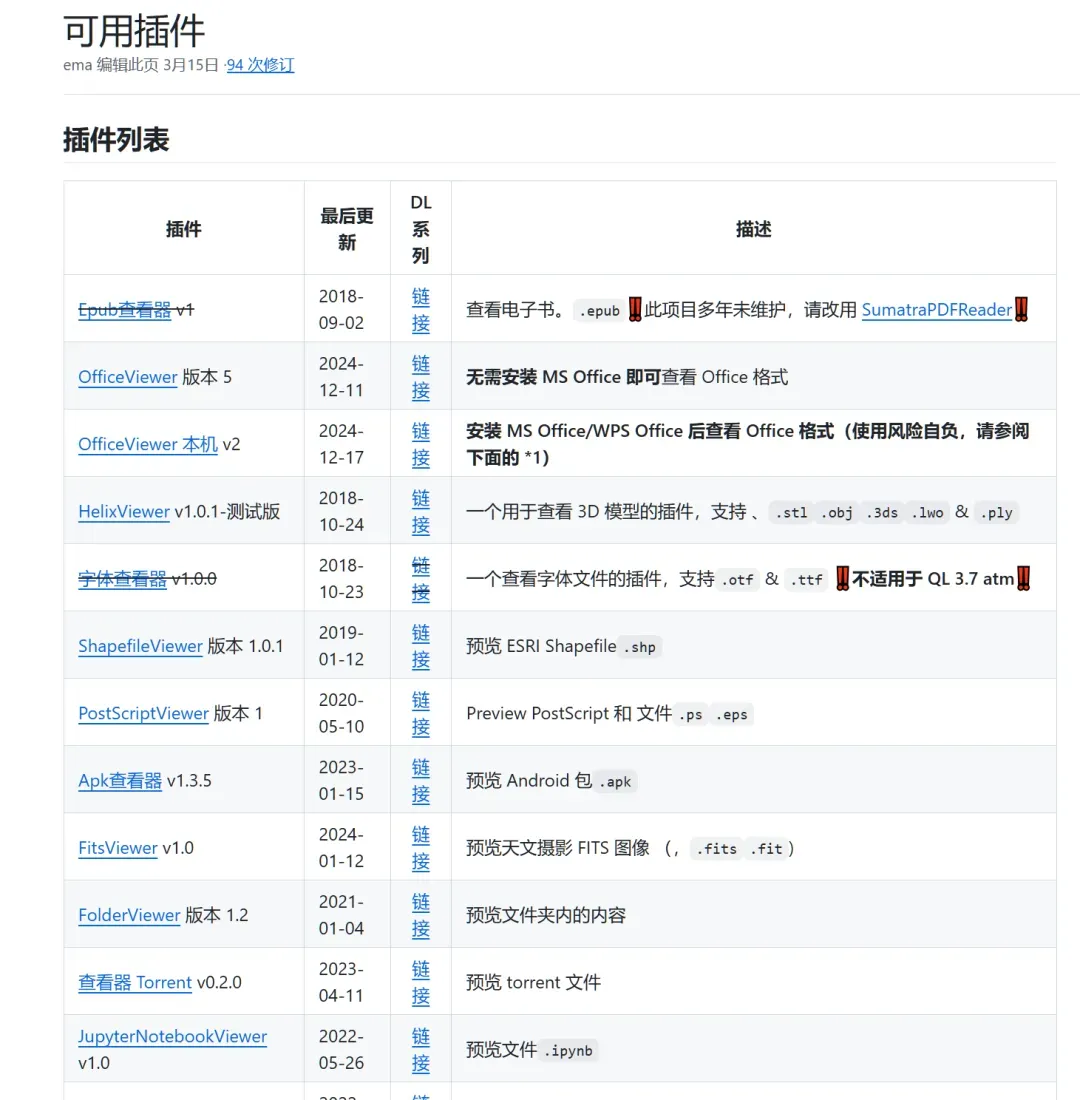Click the 最后更新 column header

tap(347, 229)
